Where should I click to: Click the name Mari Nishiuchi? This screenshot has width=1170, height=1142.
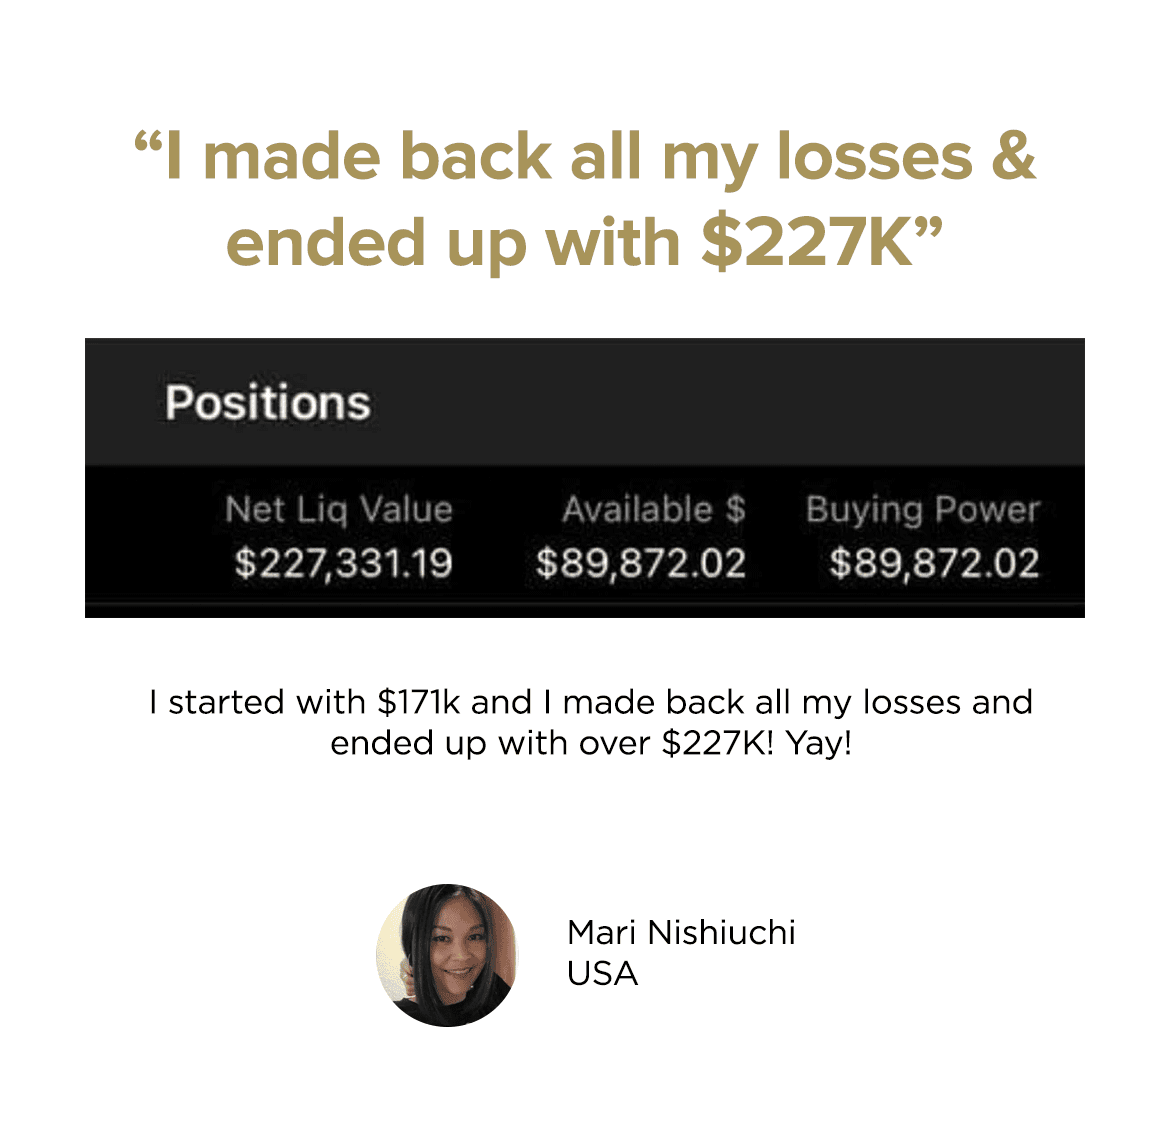pyautogui.click(x=681, y=932)
